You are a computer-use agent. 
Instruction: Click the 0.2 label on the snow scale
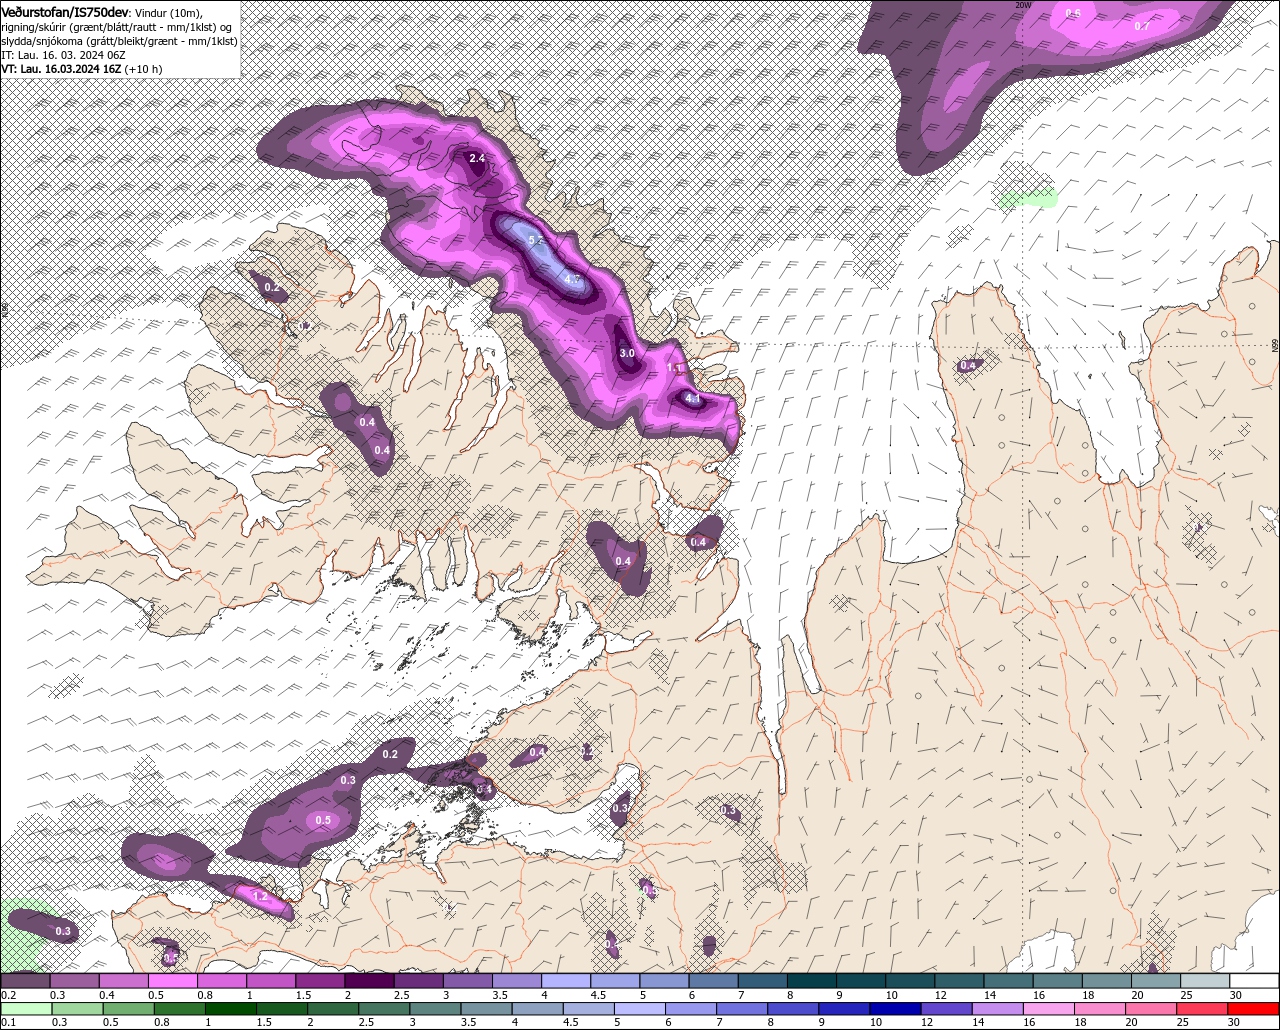[8, 995]
